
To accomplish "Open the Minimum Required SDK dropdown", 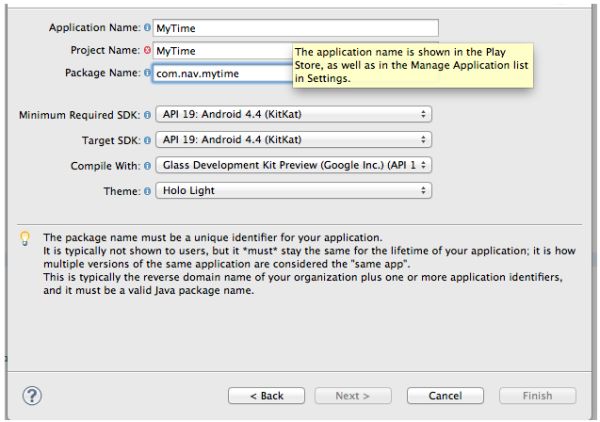I will [x=293, y=115].
